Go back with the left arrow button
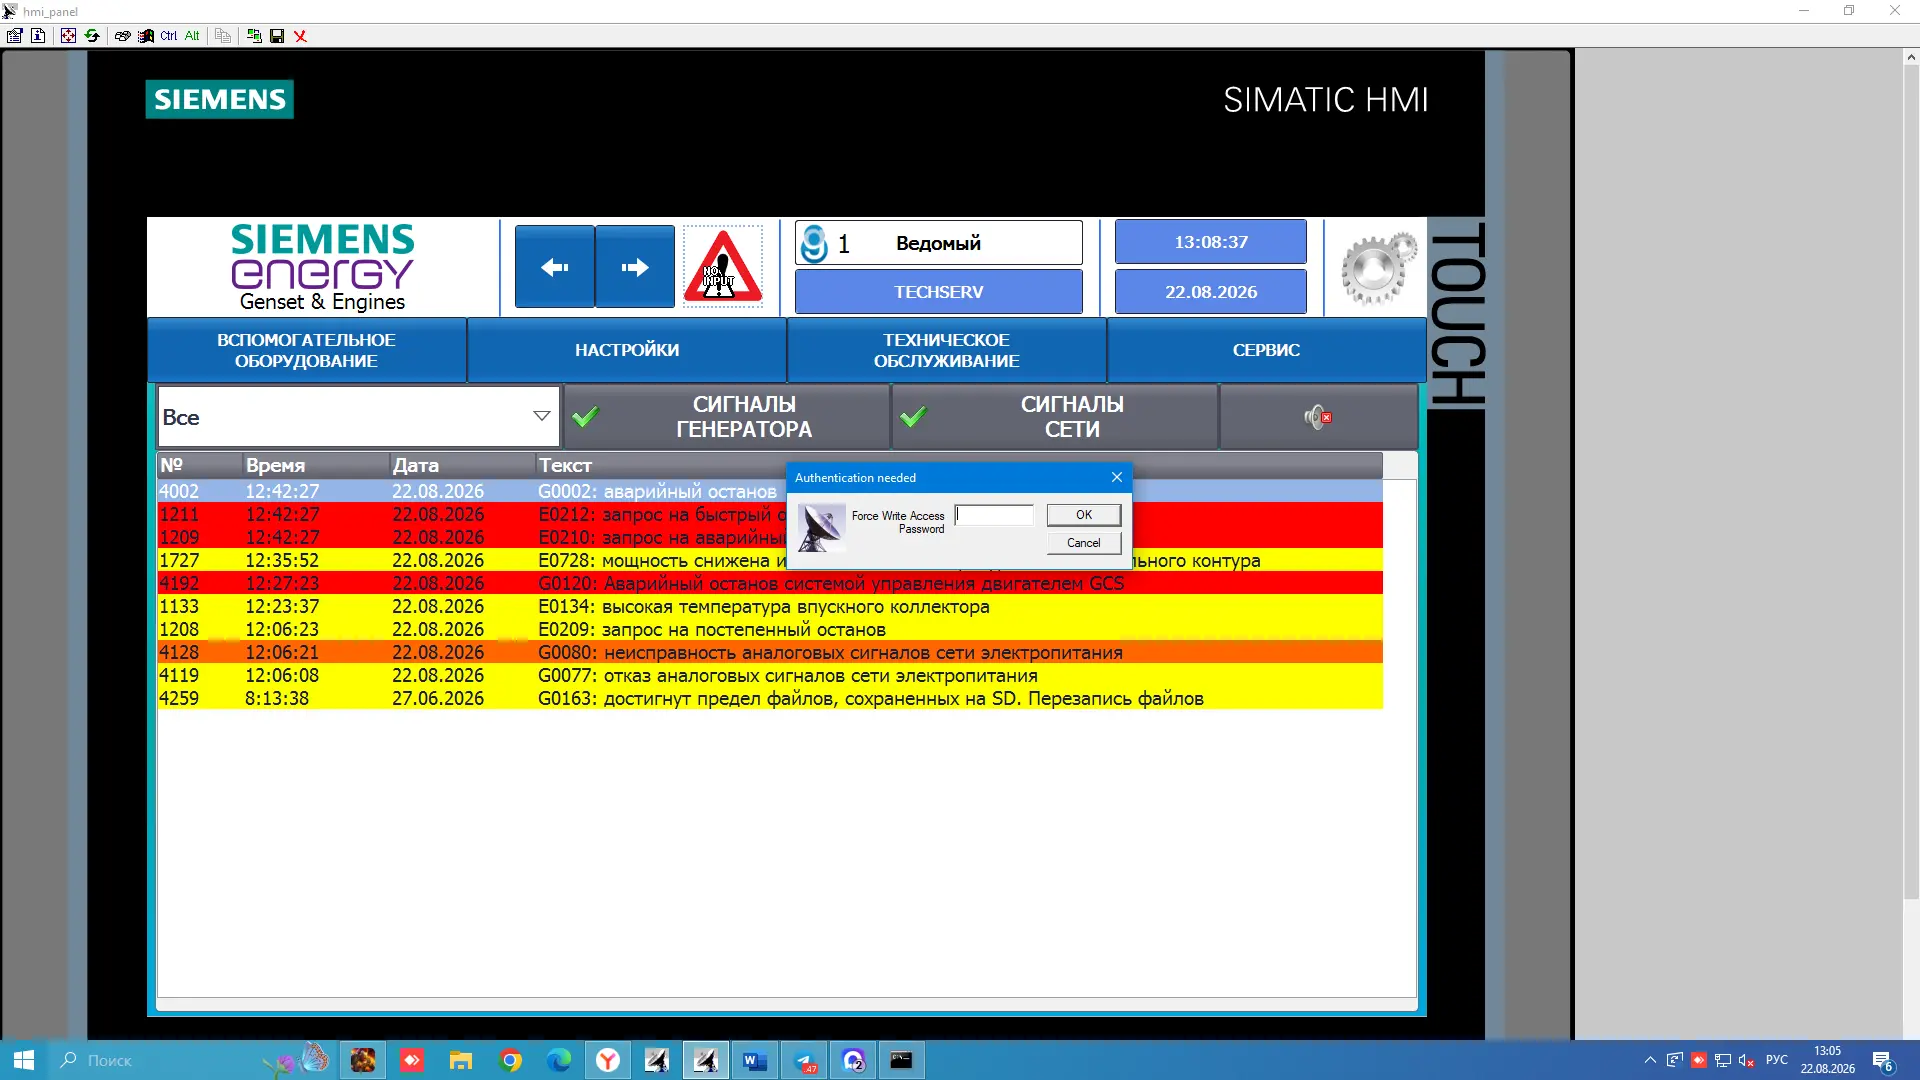 pyautogui.click(x=554, y=267)
